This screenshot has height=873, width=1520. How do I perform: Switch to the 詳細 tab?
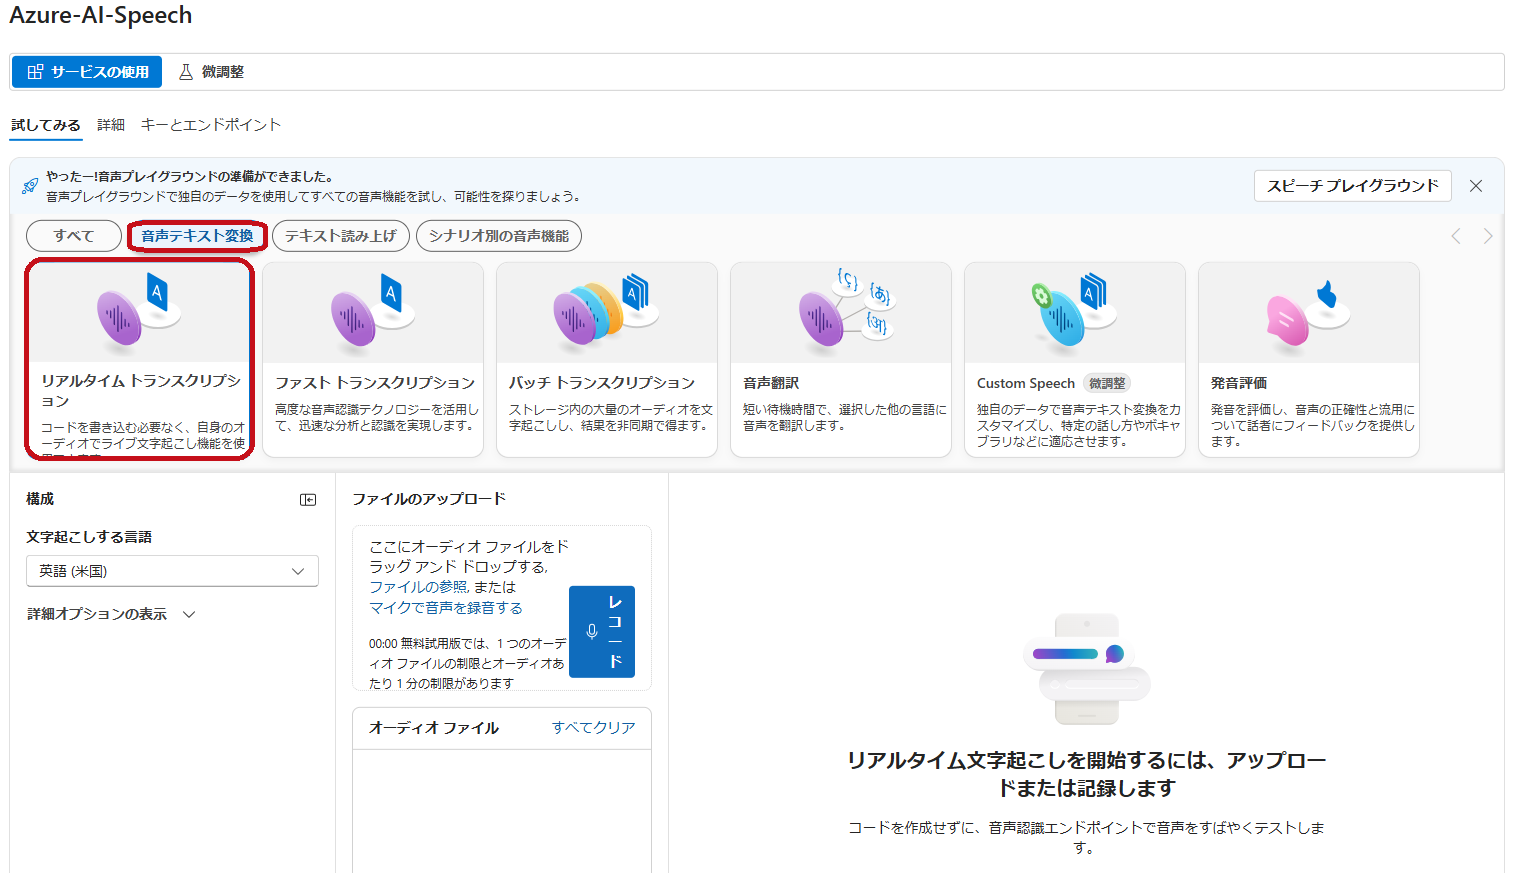[x=111, y=125]
